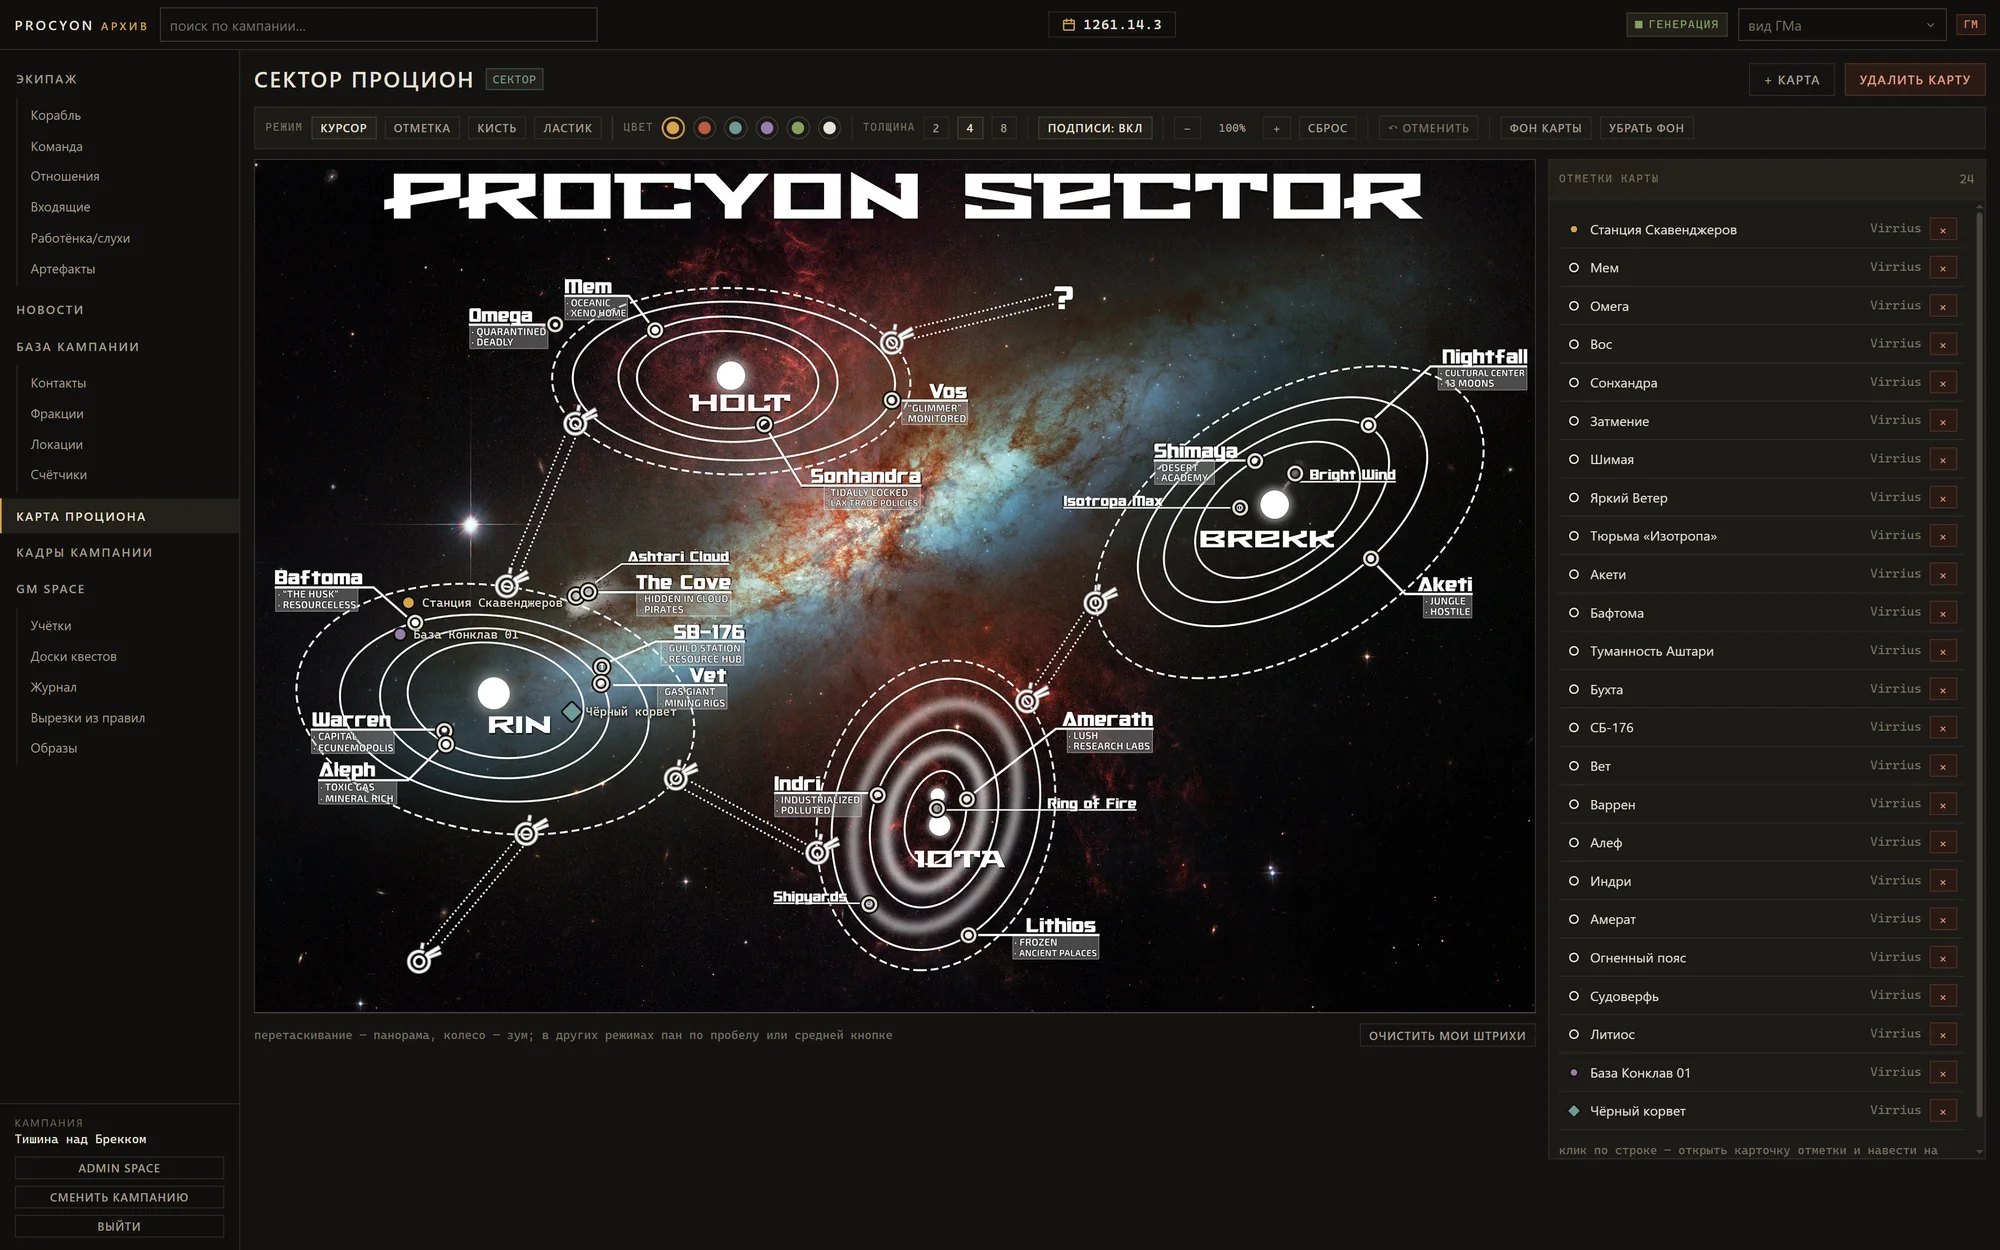Focus the поиск по кампании search field
The image size is (2000, 1250).
click(378, 25)
